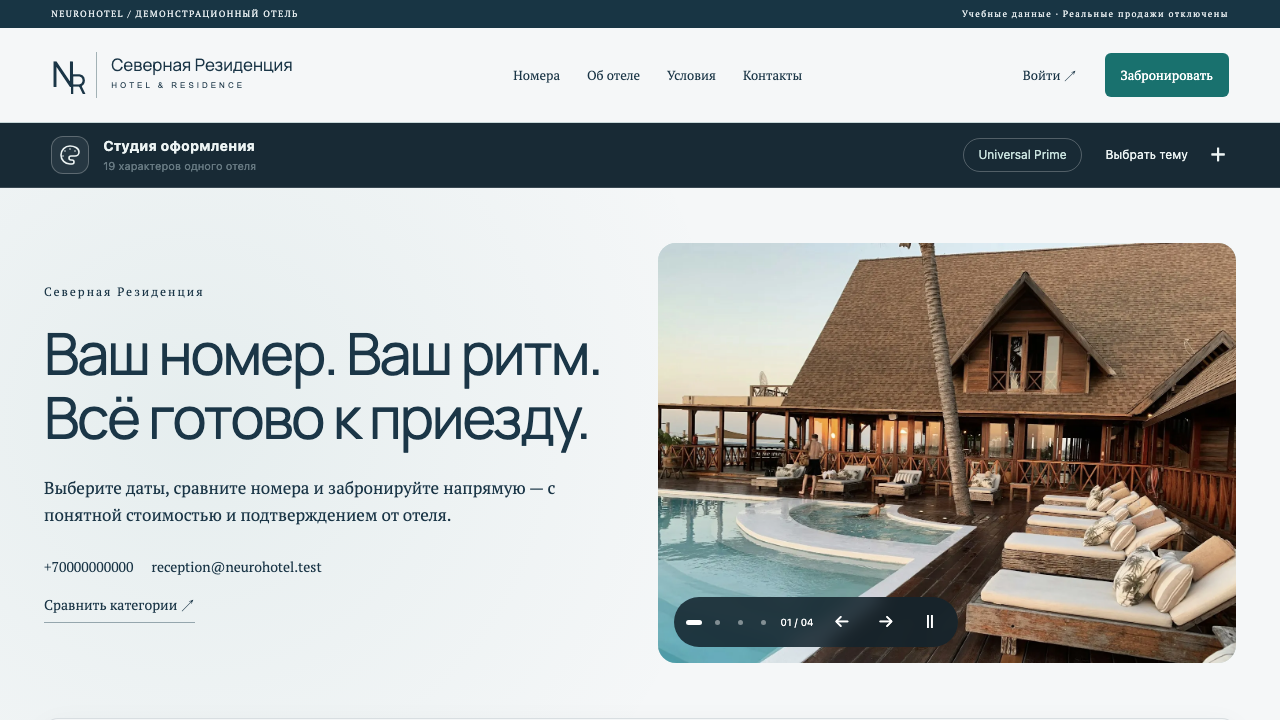Follow the Сравнить категории link
Screen dimensions: 1280x720
point(119,606)
